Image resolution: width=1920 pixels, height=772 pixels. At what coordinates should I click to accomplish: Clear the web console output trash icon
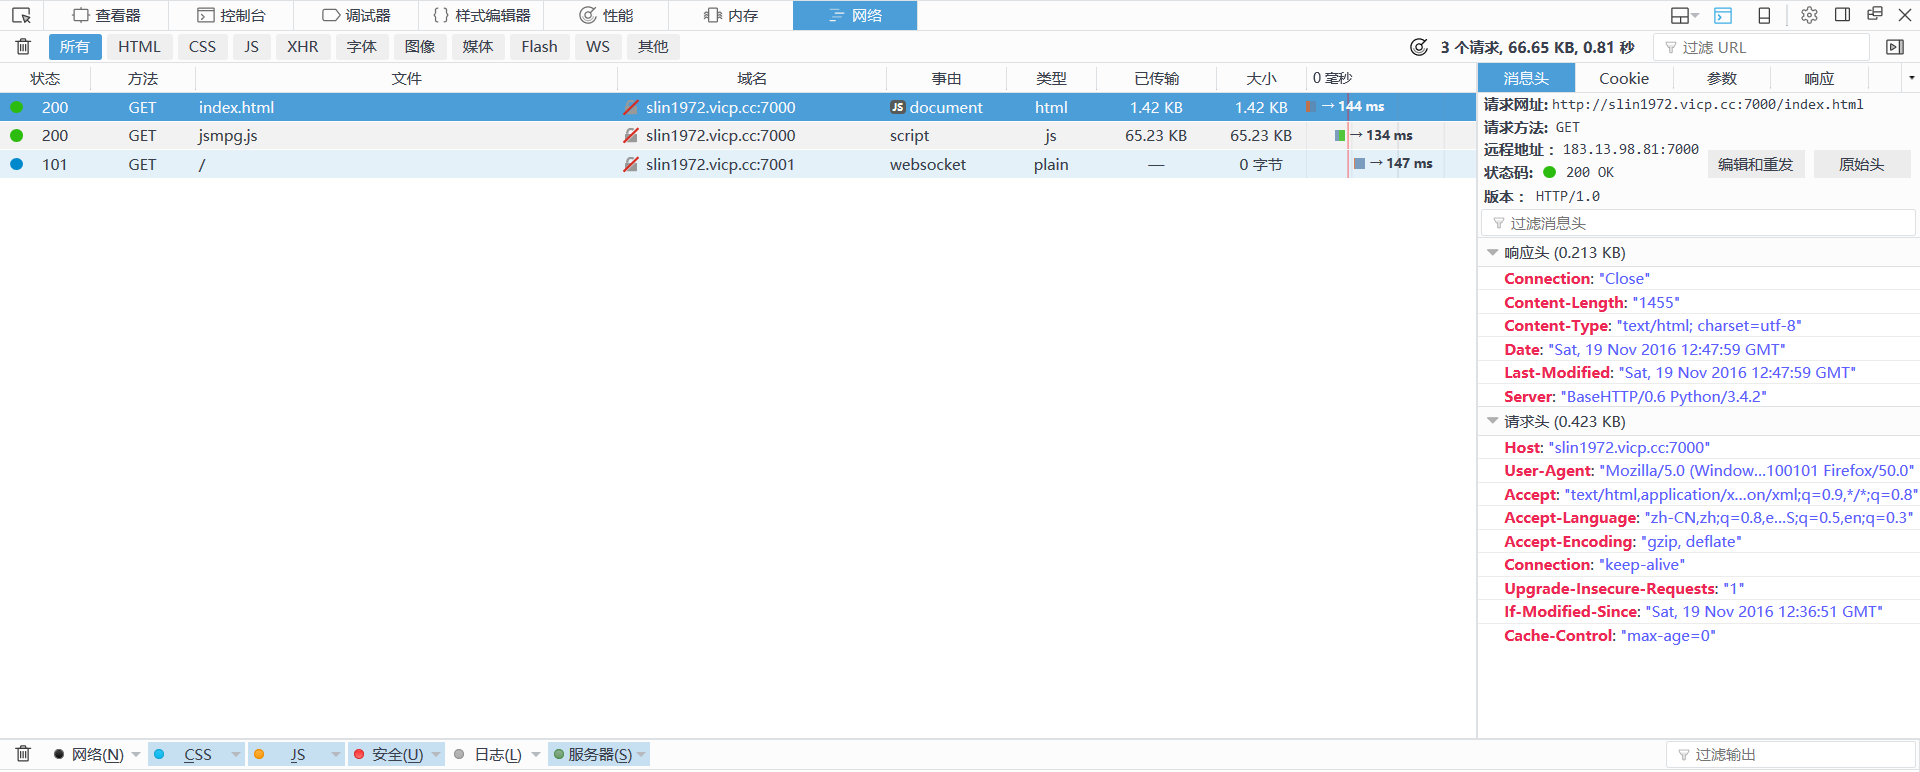pos(23,754)
